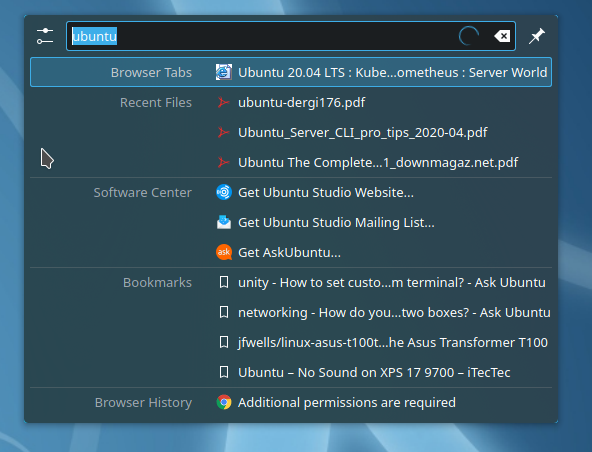
Task: Open Ubuntu The Complete...downmagaz.net.pdf
Action: point(378,163)
